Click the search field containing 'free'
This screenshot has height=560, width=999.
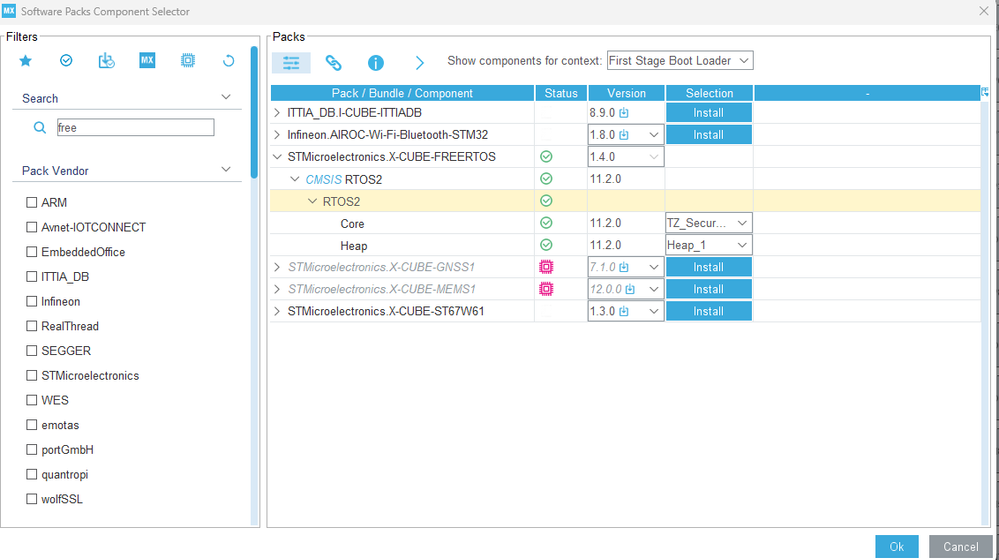click(135, 127)
